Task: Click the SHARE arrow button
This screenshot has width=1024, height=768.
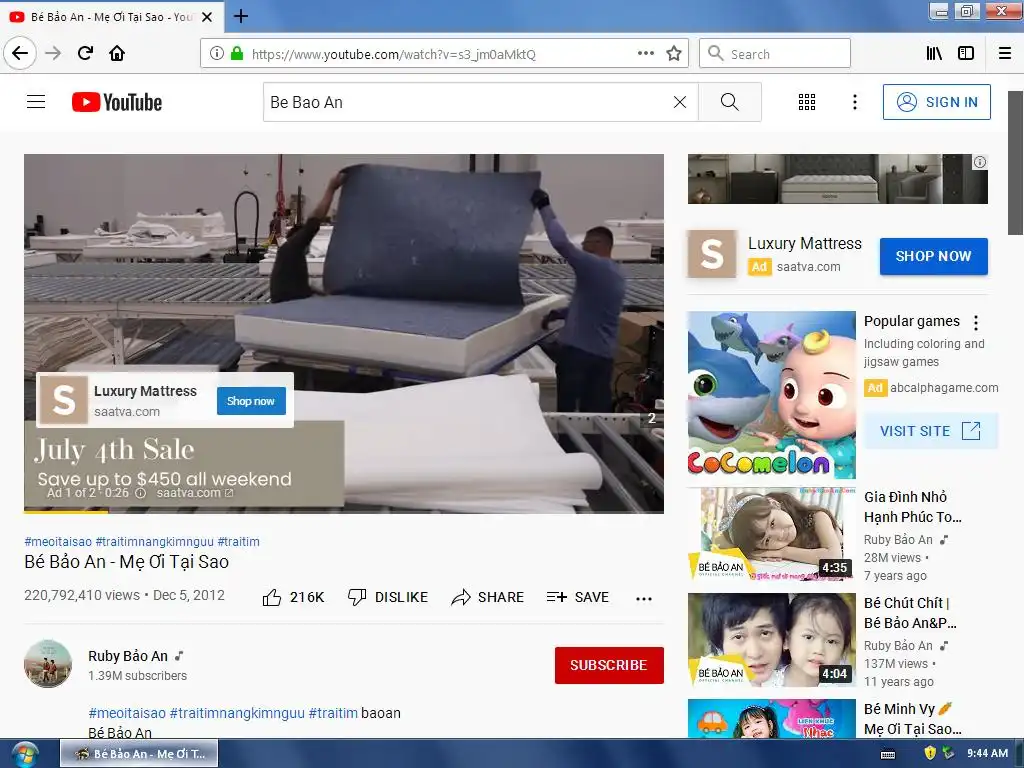Action: [488, 597]
